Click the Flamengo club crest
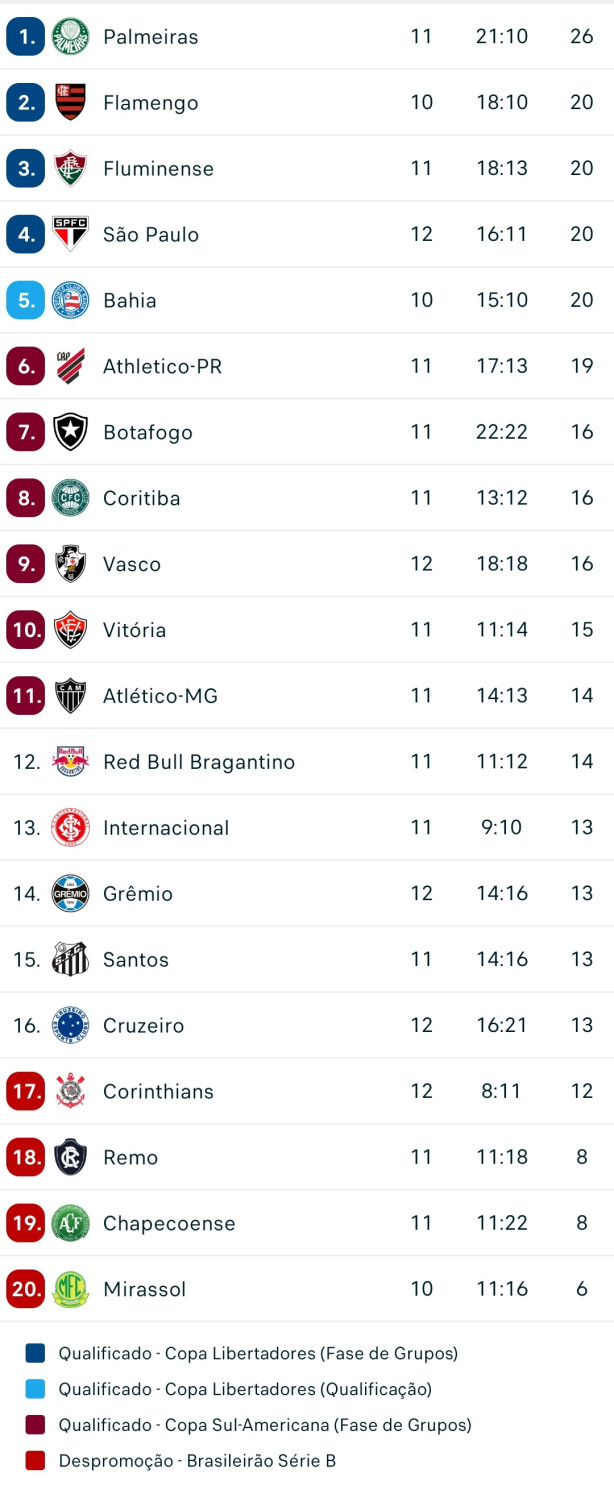The image size is (614, 1494). [70, 103]
